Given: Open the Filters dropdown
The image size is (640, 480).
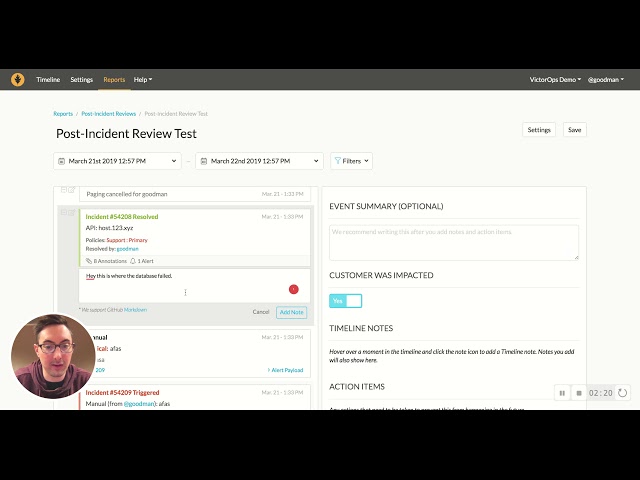Looking at the screenshot, I should click(x=351, y=161).
